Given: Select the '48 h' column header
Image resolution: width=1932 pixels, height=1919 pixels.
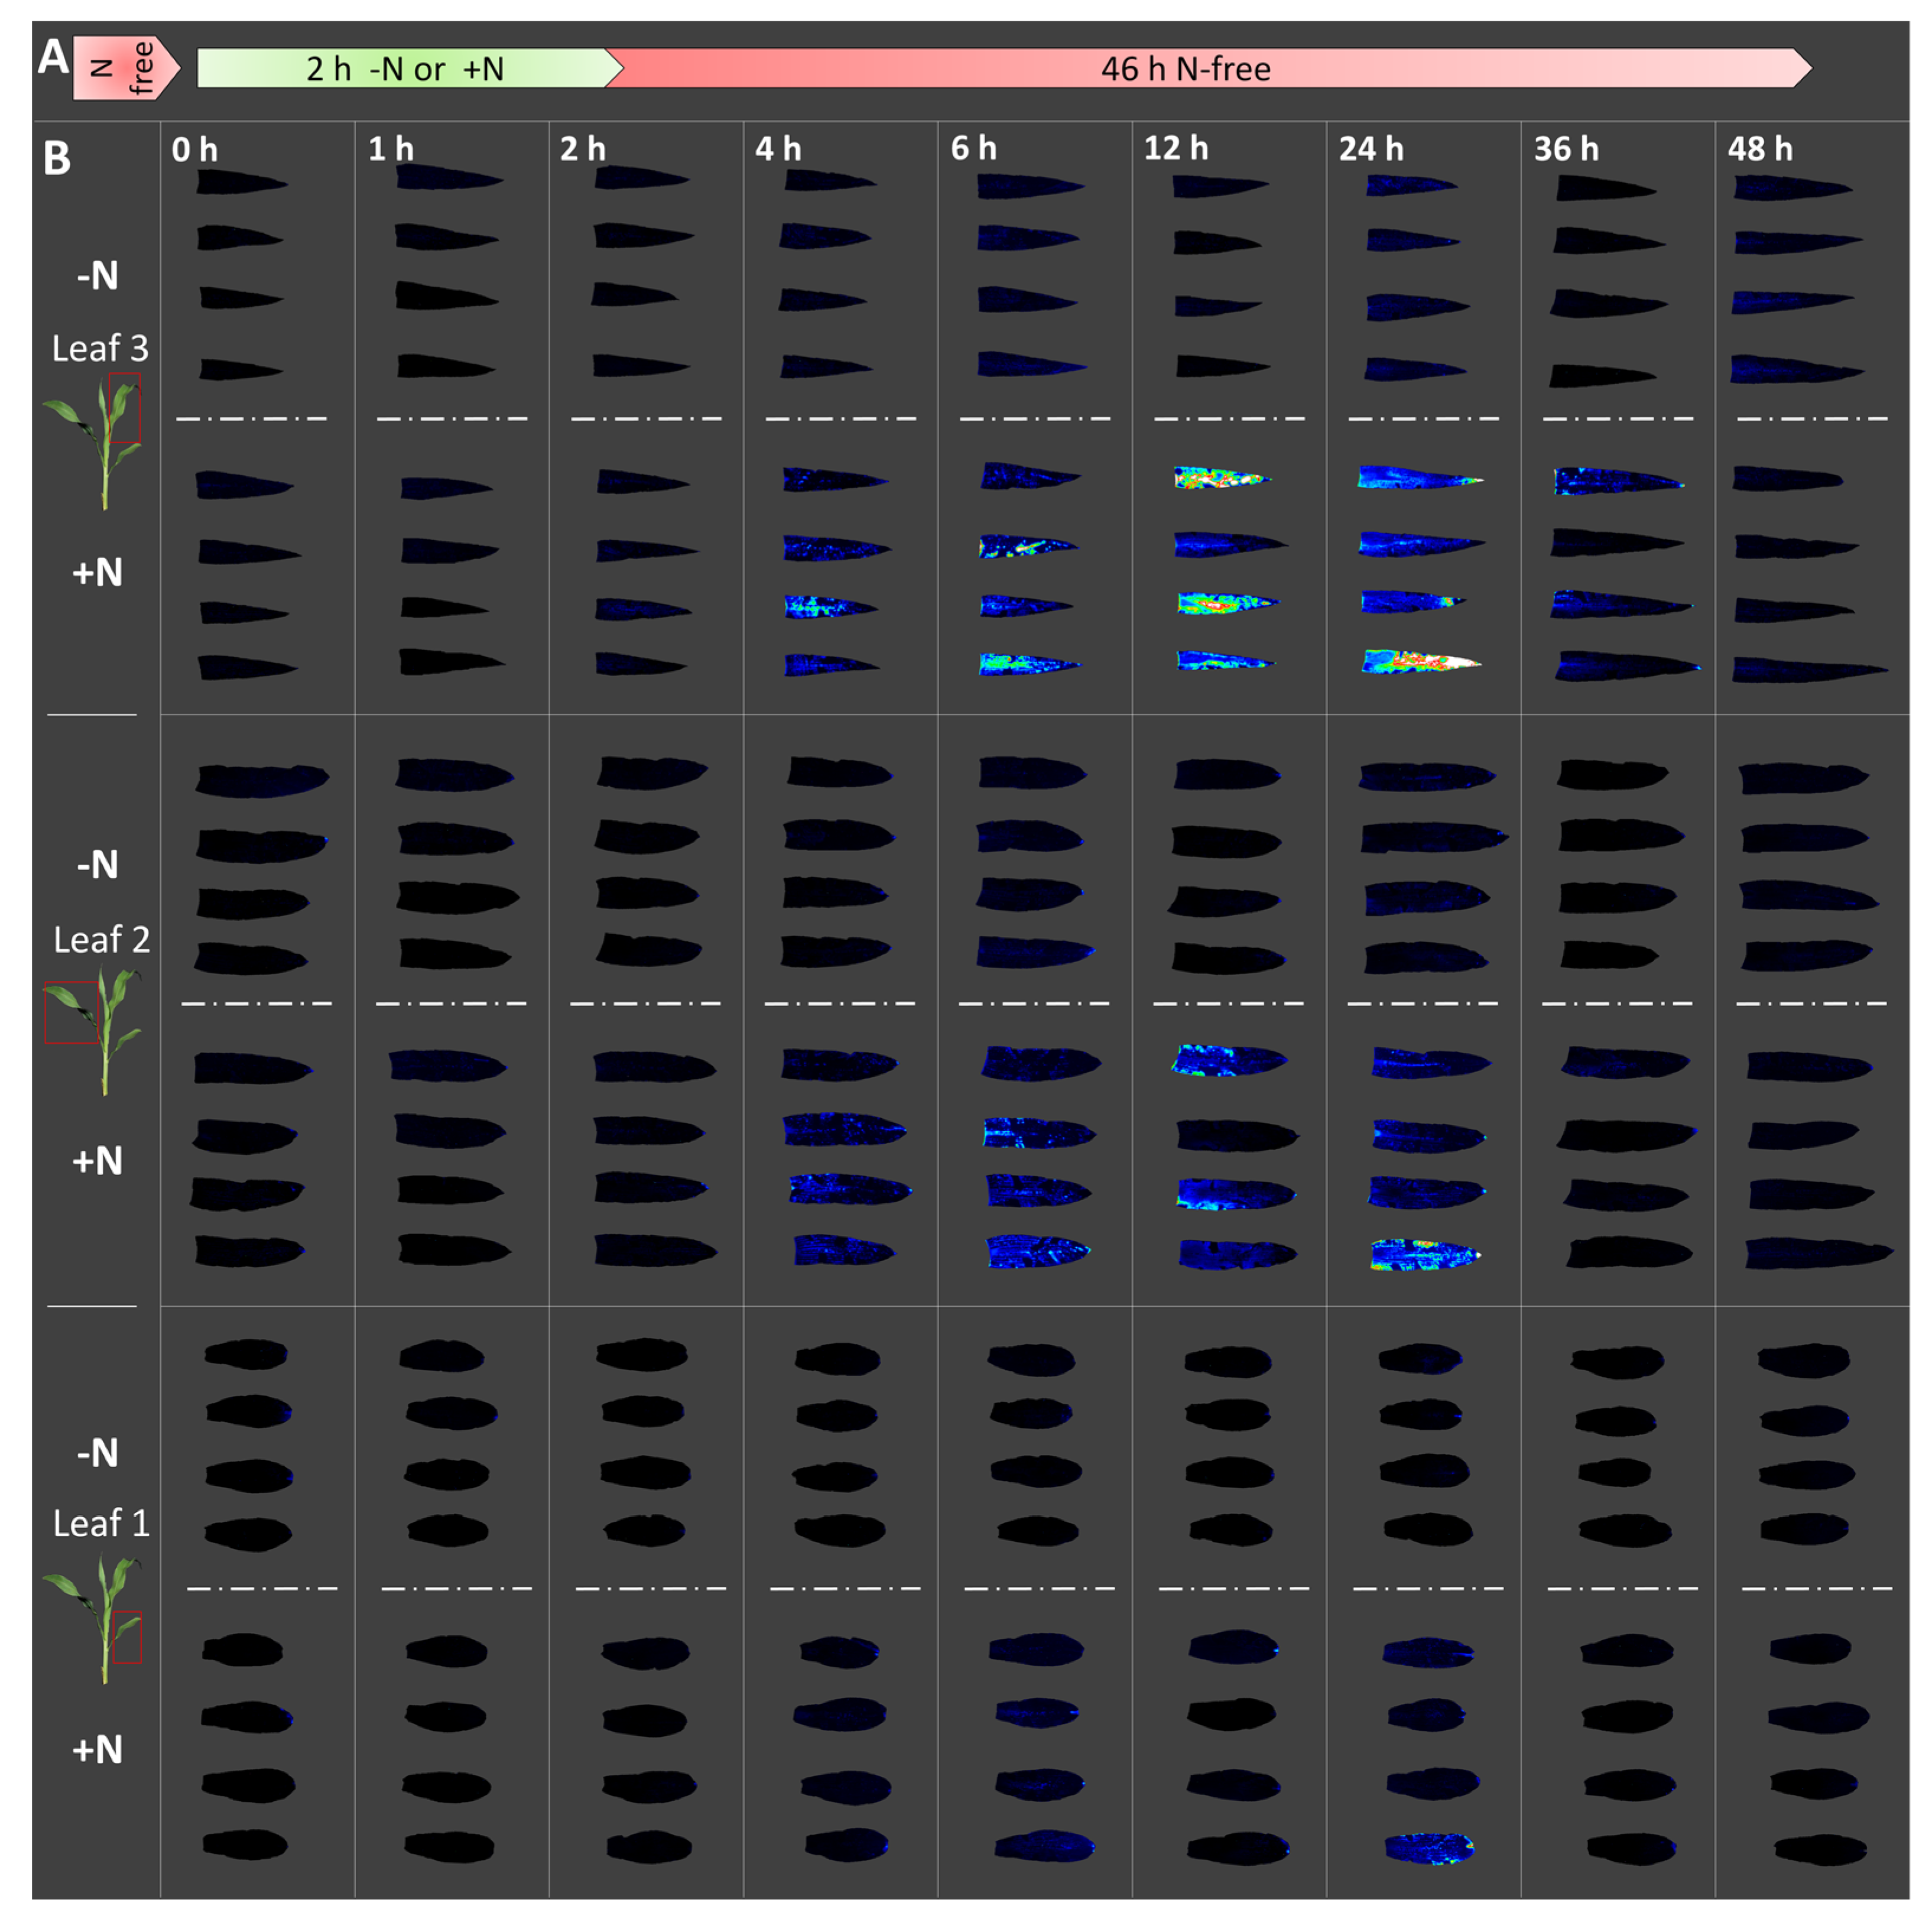Looking at the screenshot, I should point(1760,149).
